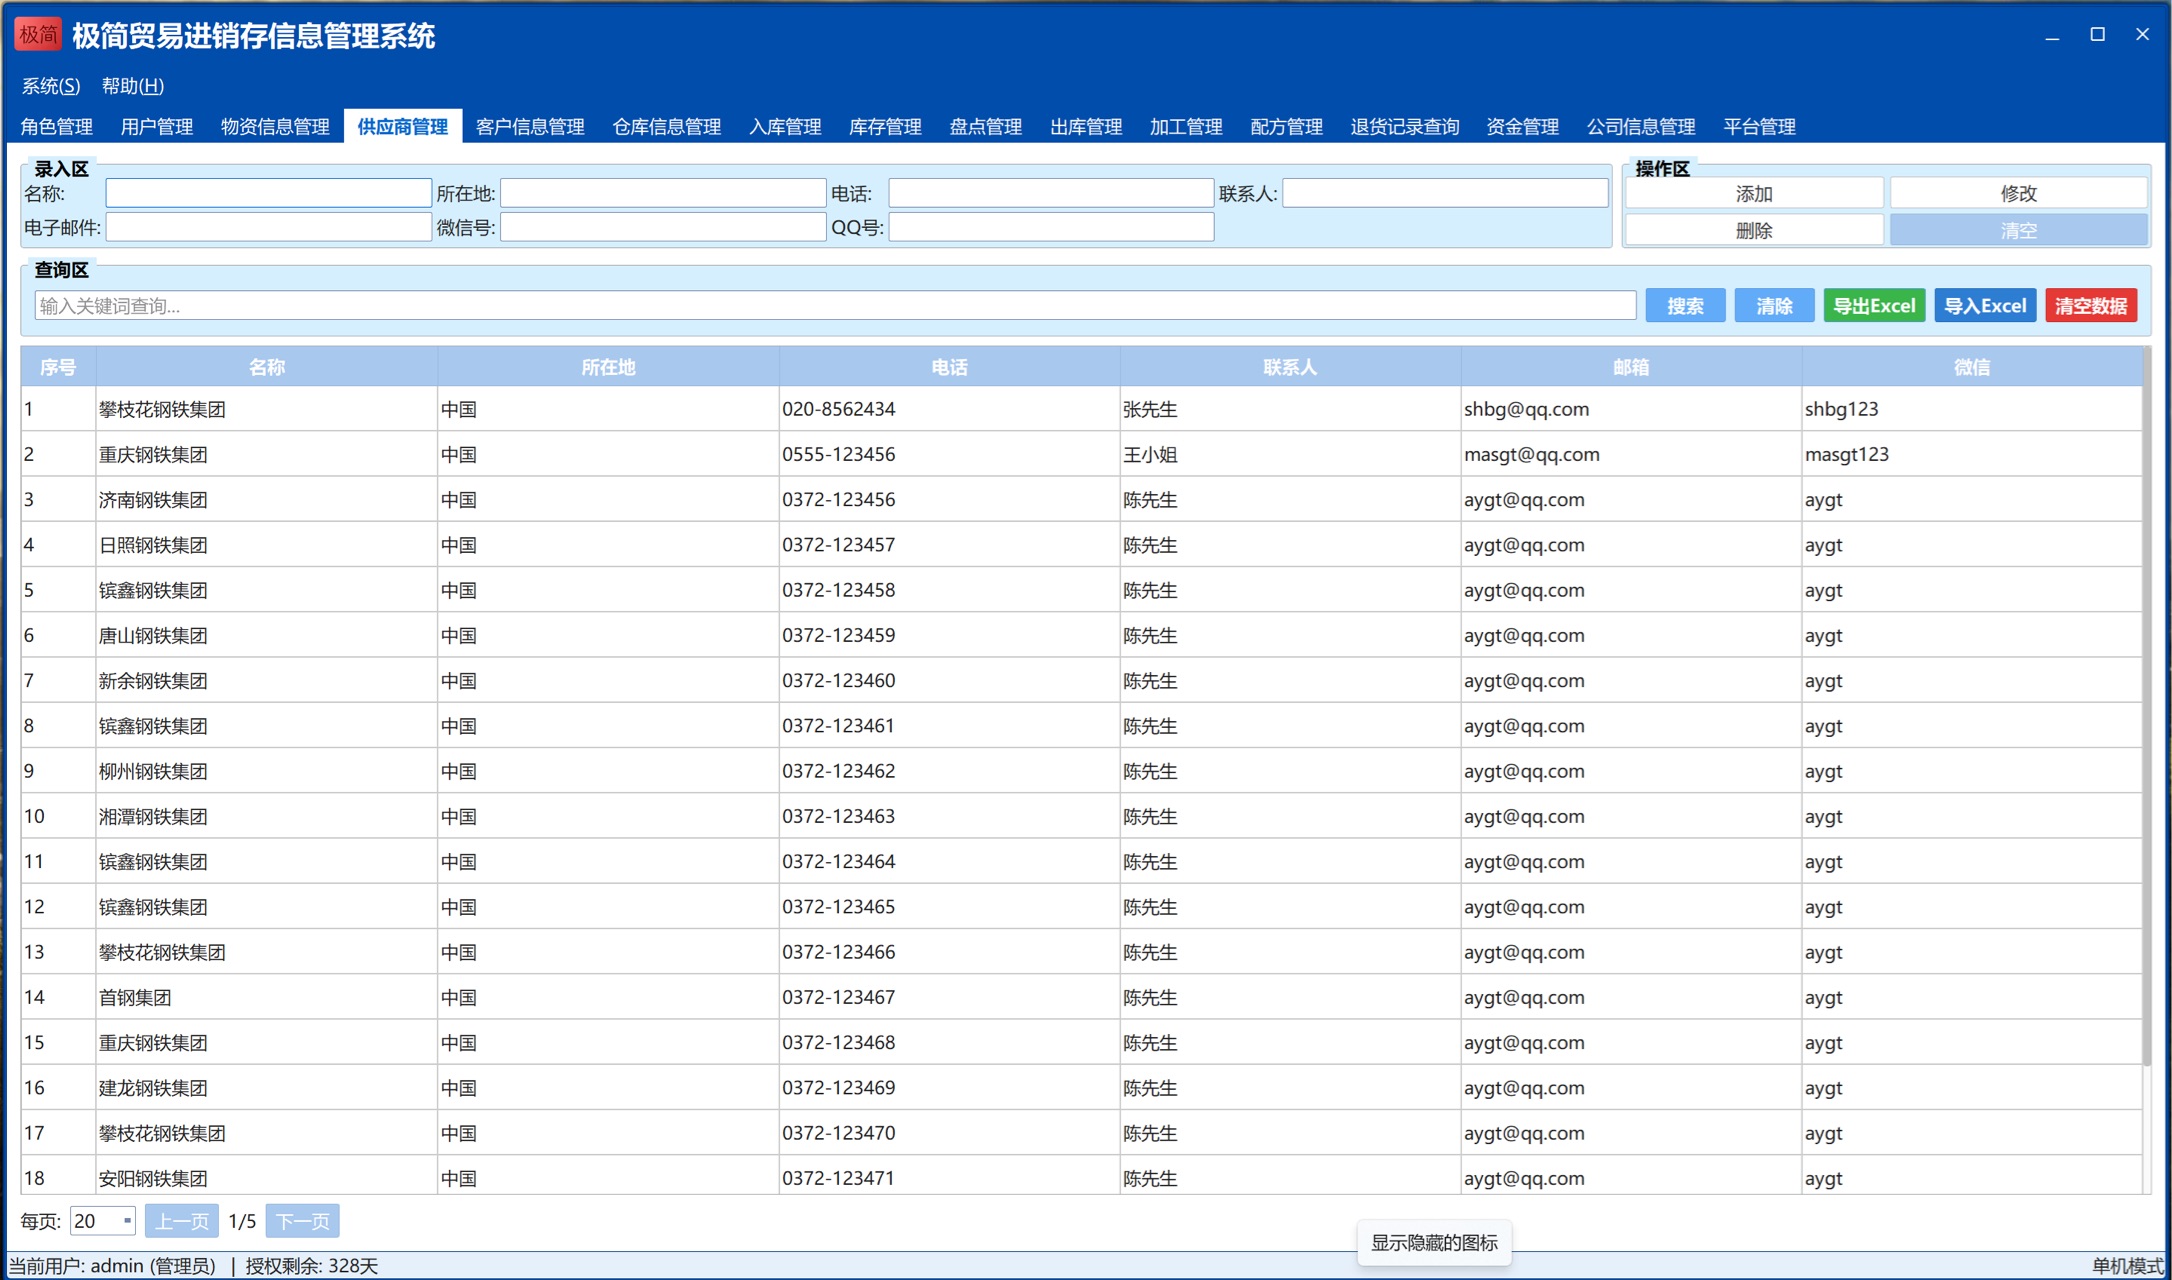Switch to the 出库管理 tab

click(x=1086, y=127)
